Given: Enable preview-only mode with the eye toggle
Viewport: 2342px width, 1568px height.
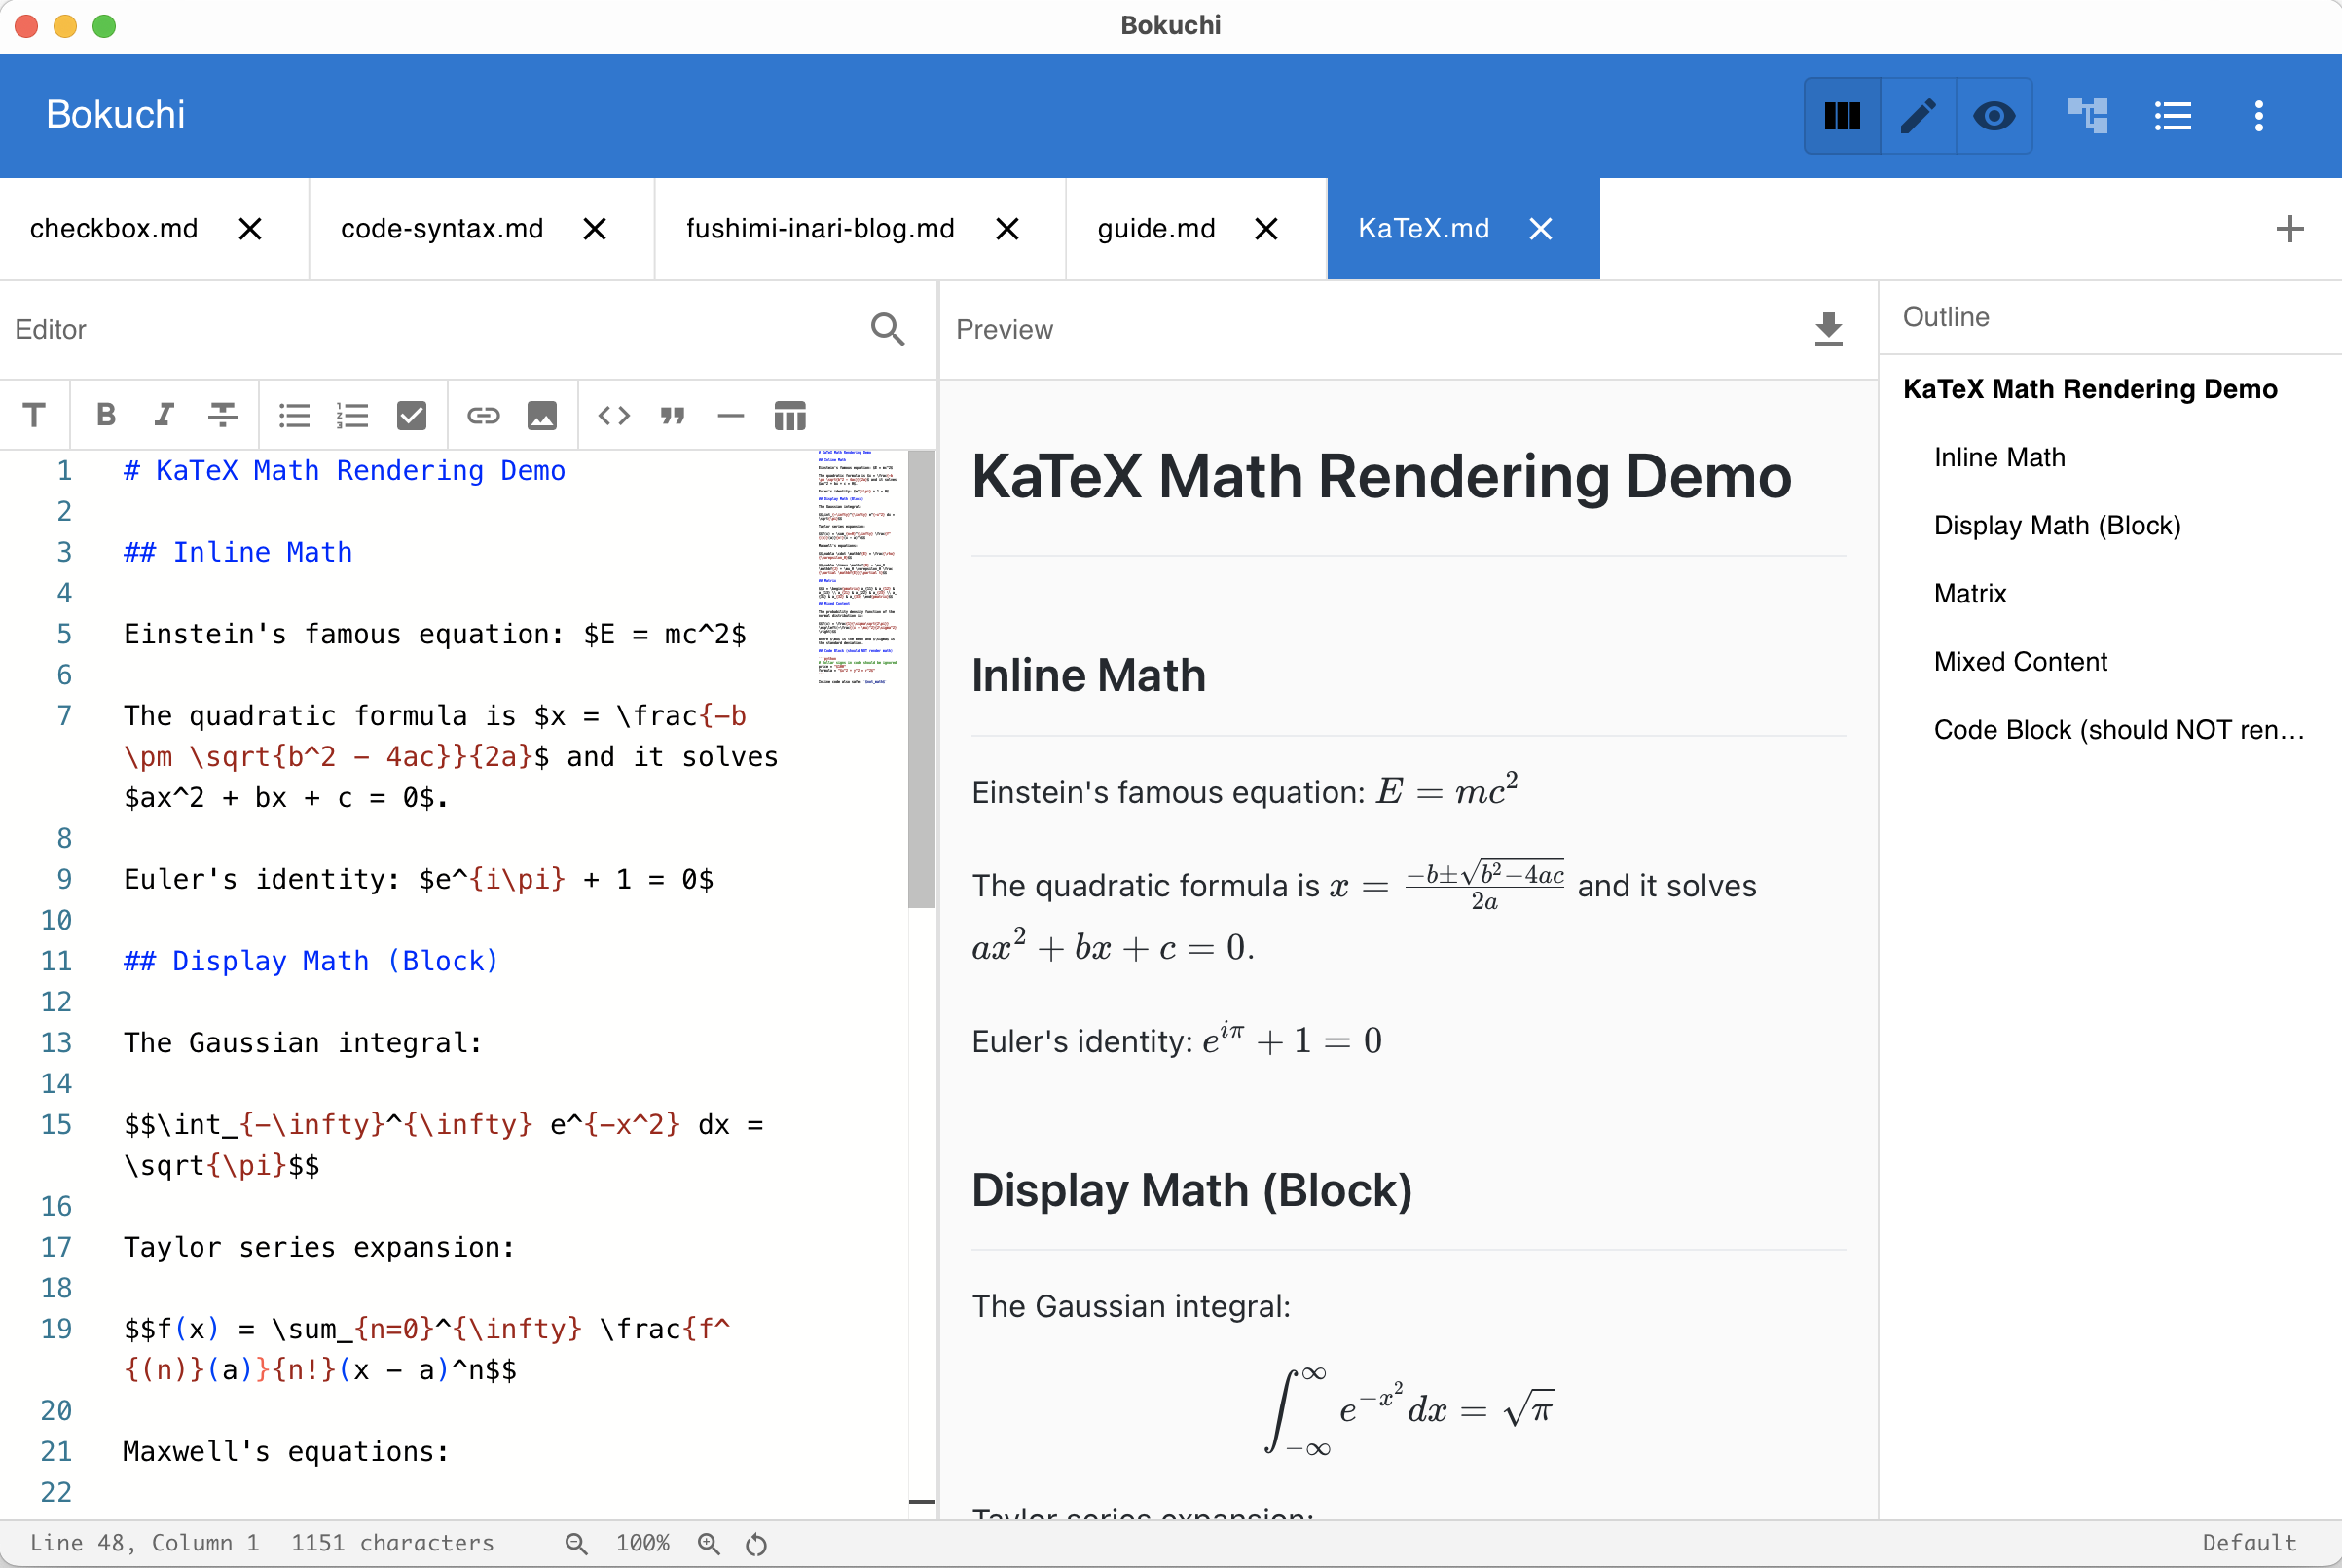Looking at the screenshot, I should [x=1994, y=116].
